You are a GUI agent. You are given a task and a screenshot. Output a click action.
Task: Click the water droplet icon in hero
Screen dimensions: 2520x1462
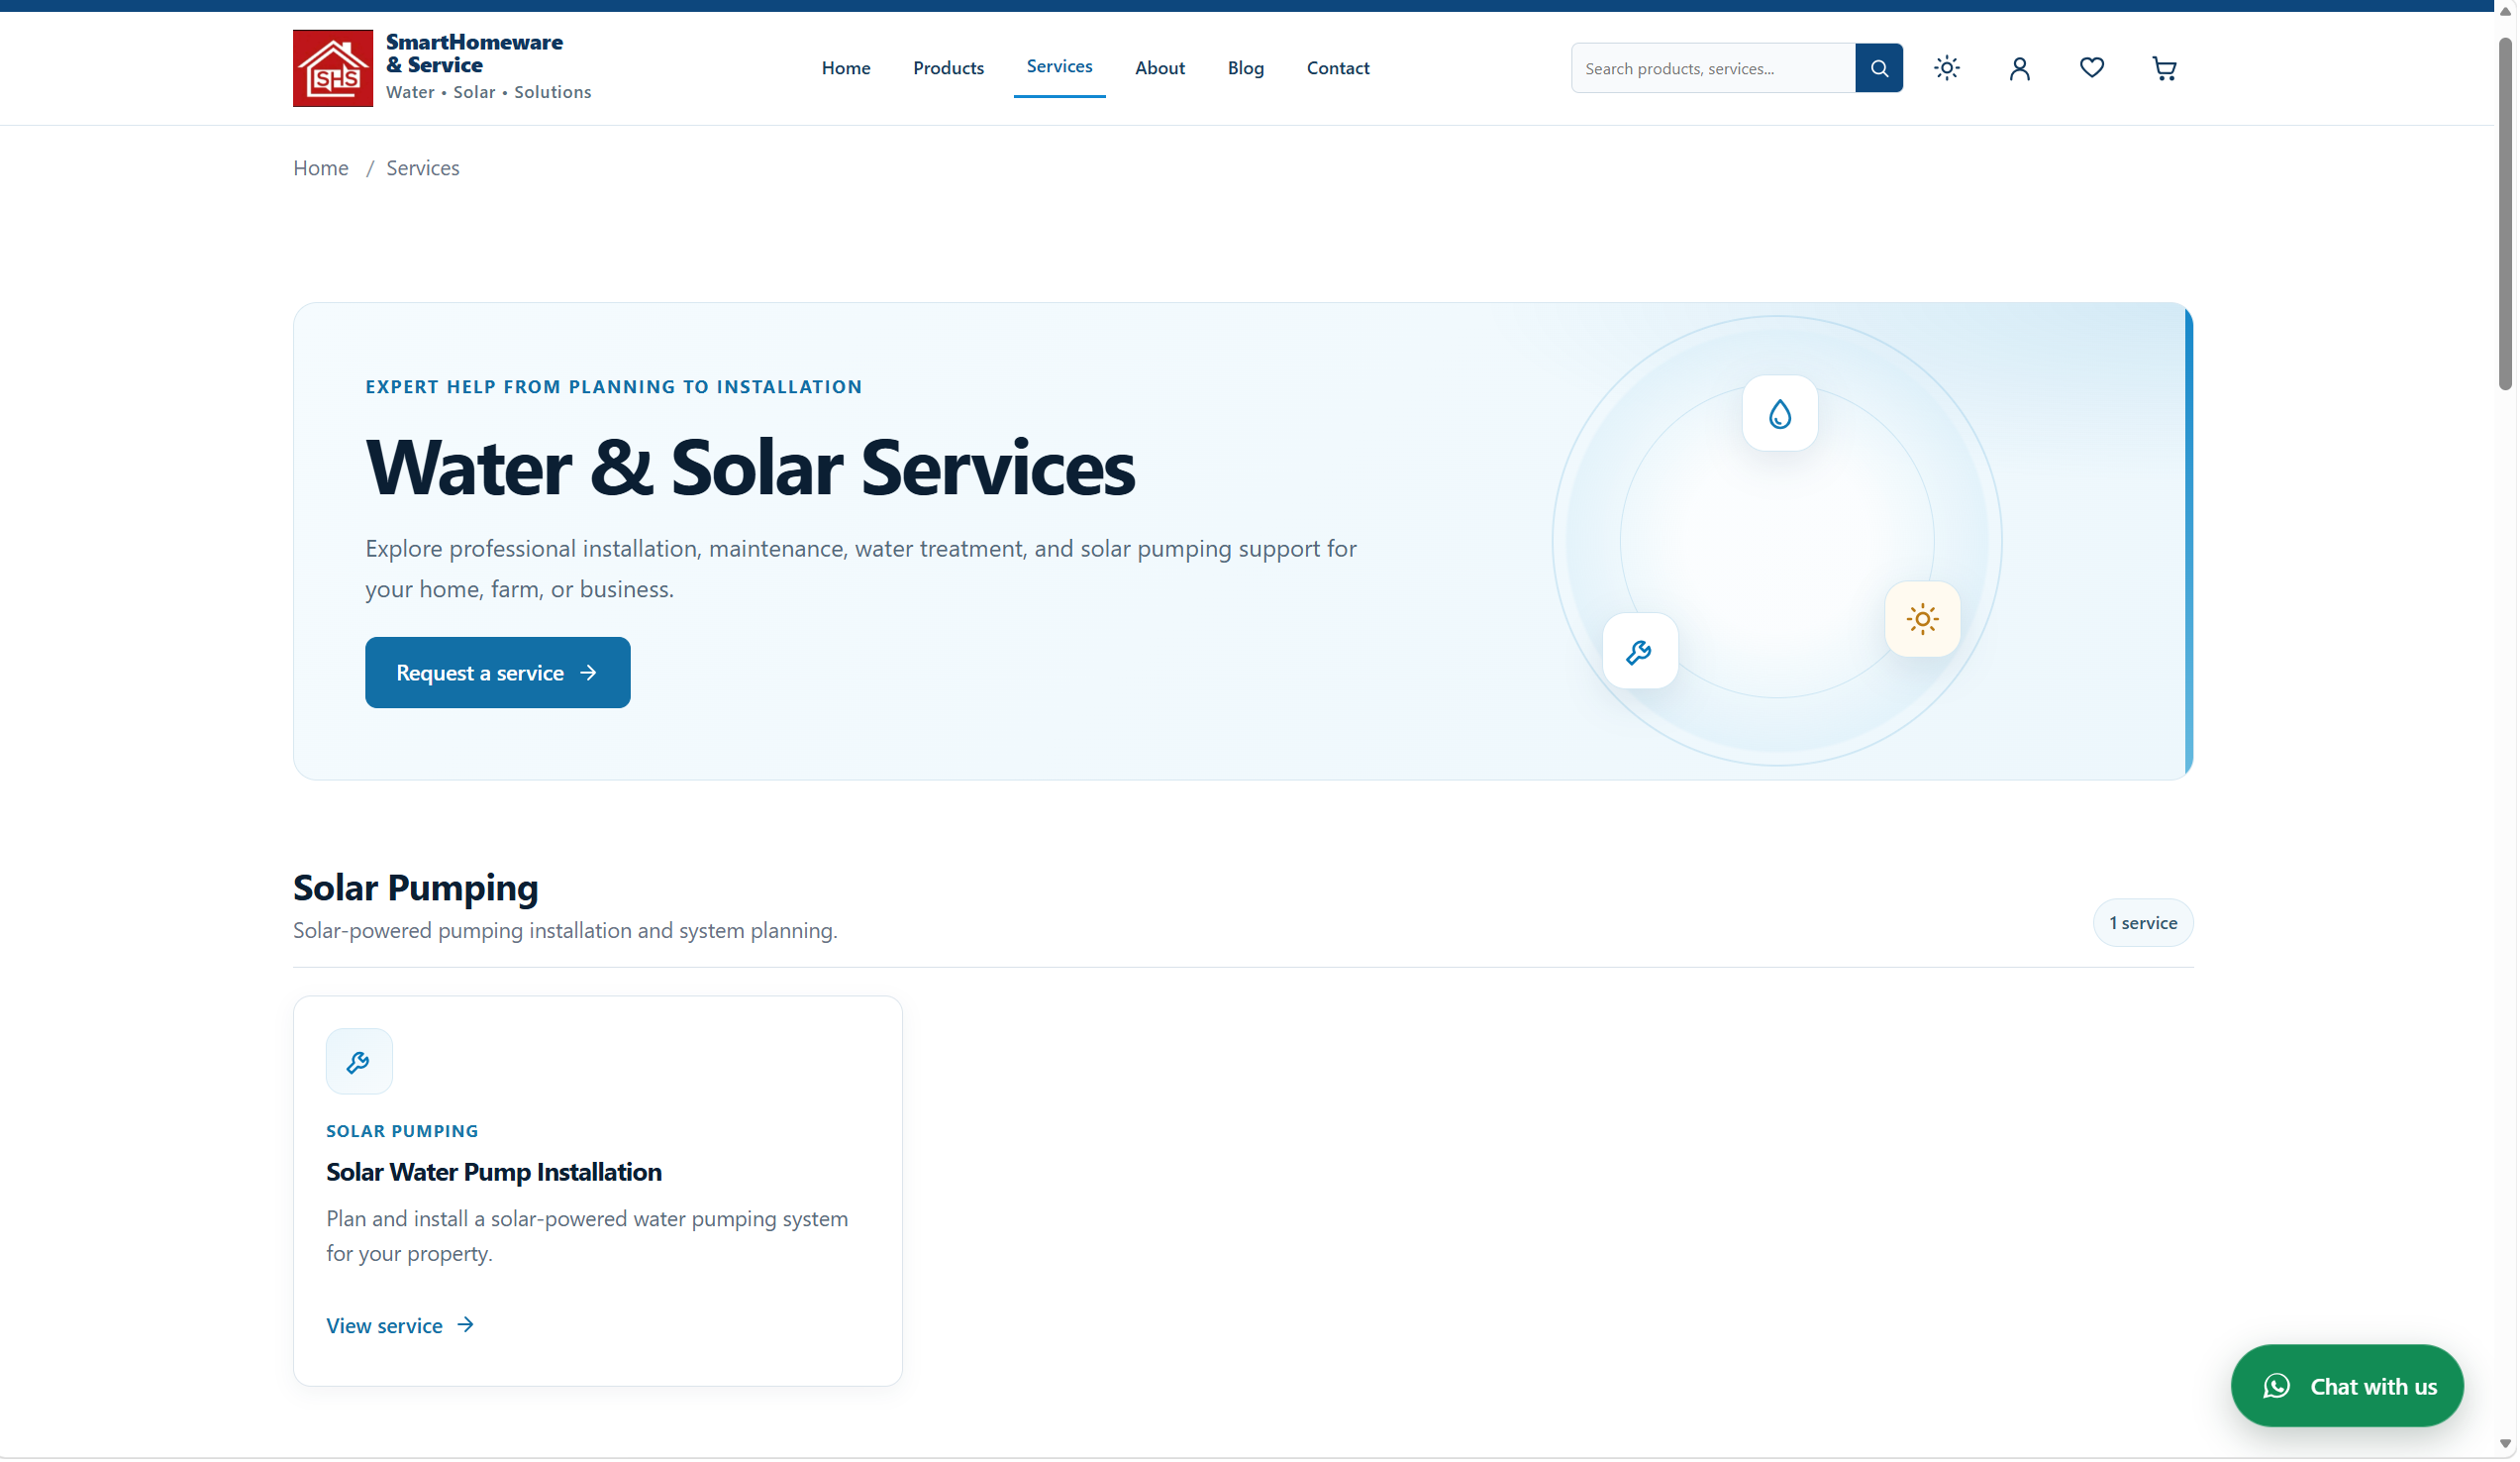[x=1782, y=414]
